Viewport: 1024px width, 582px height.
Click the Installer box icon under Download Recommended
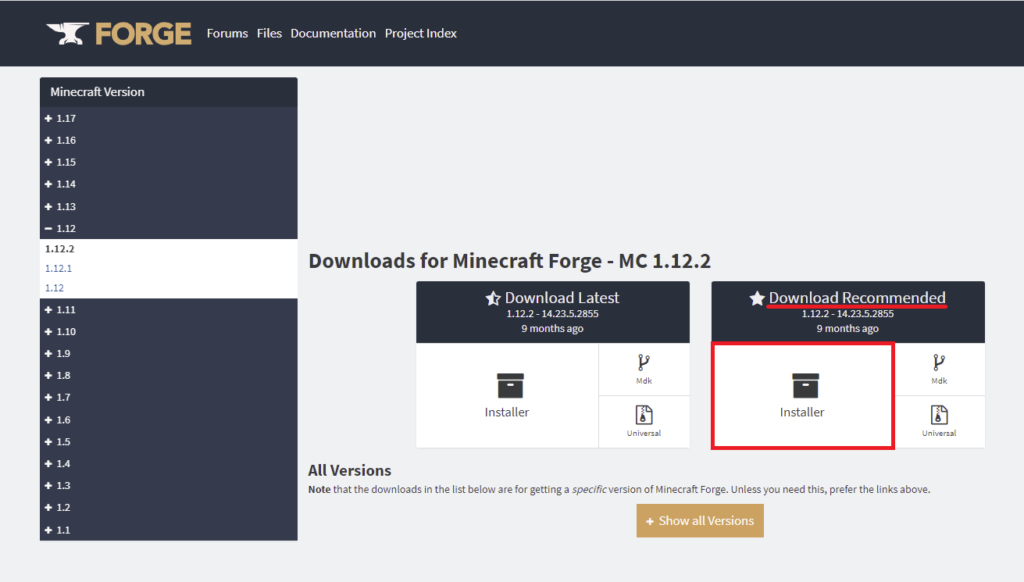click(805, 385)
